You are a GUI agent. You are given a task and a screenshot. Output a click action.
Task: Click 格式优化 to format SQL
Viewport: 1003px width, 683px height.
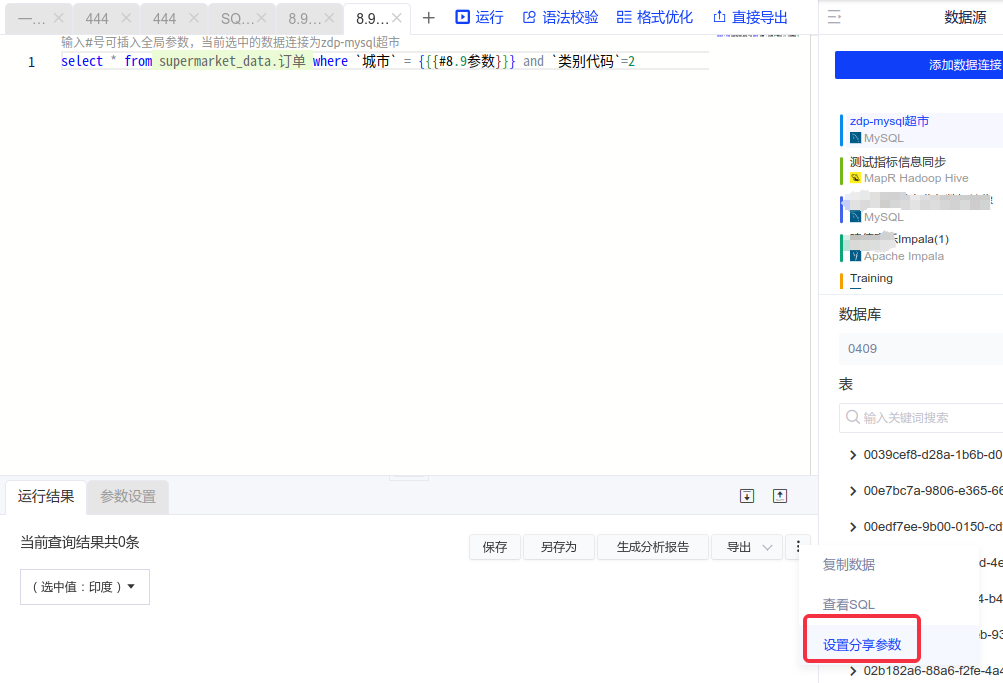click(x=654, y=18)
